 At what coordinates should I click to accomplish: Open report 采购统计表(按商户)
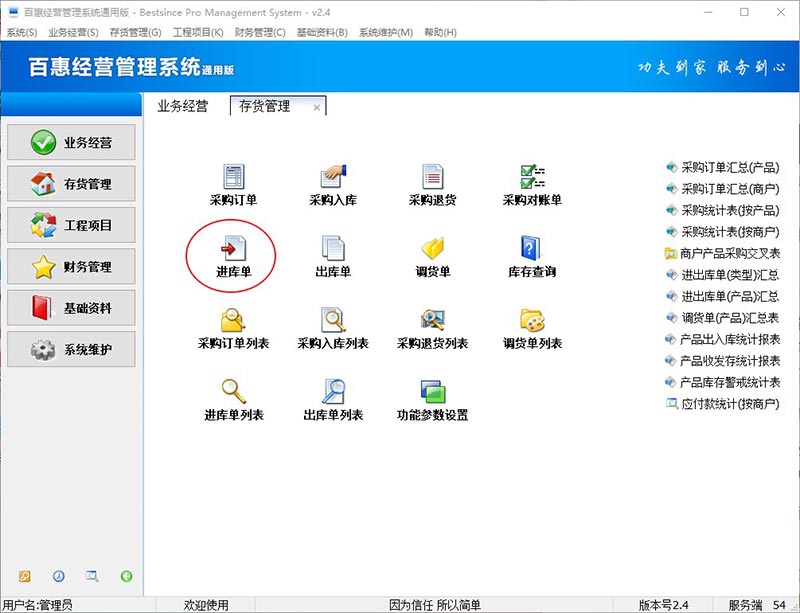point(723,232)
